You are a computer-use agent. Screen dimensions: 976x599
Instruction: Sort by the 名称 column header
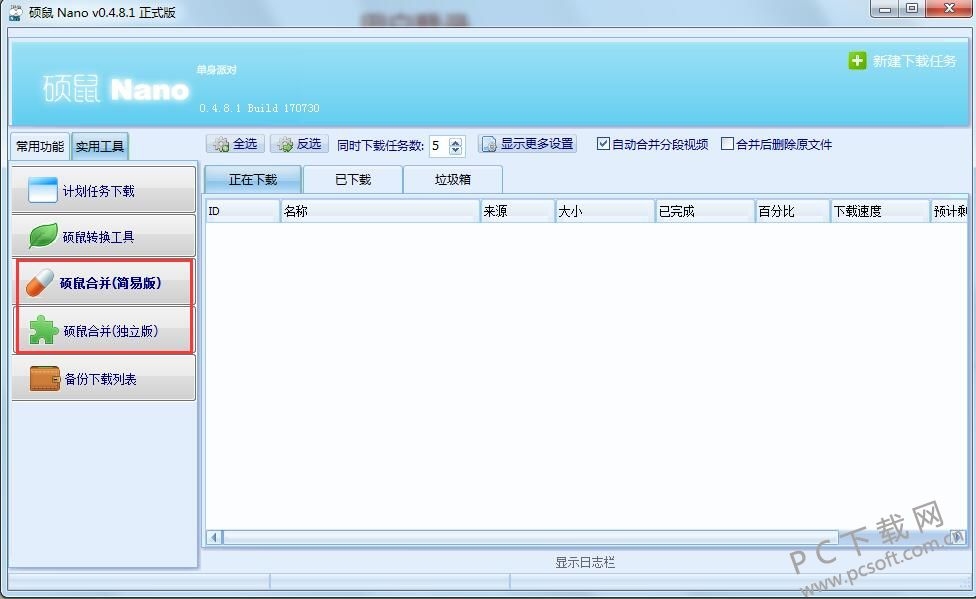click(380, 211)
